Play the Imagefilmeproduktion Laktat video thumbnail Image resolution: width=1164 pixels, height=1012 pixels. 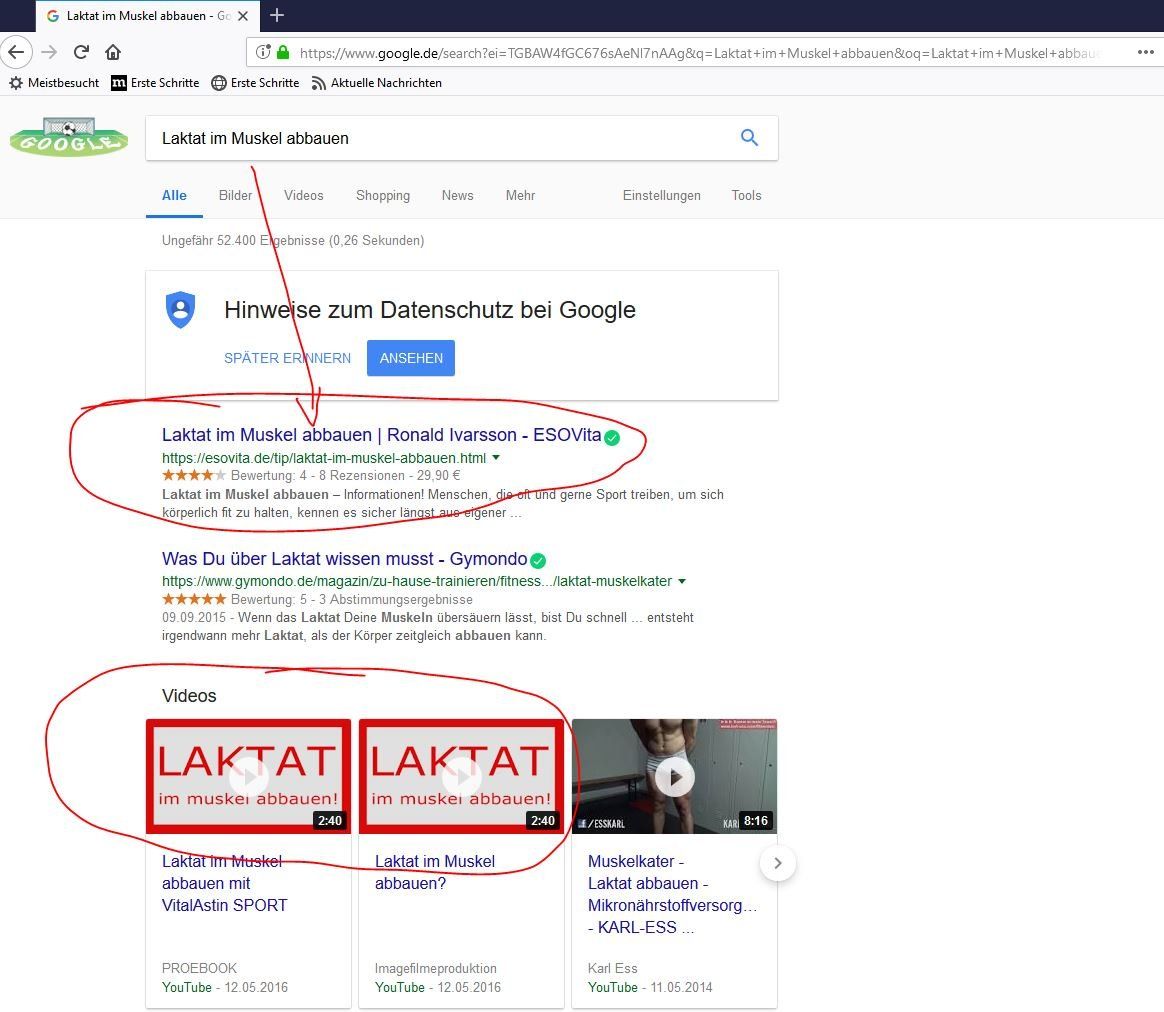(461, 776)
